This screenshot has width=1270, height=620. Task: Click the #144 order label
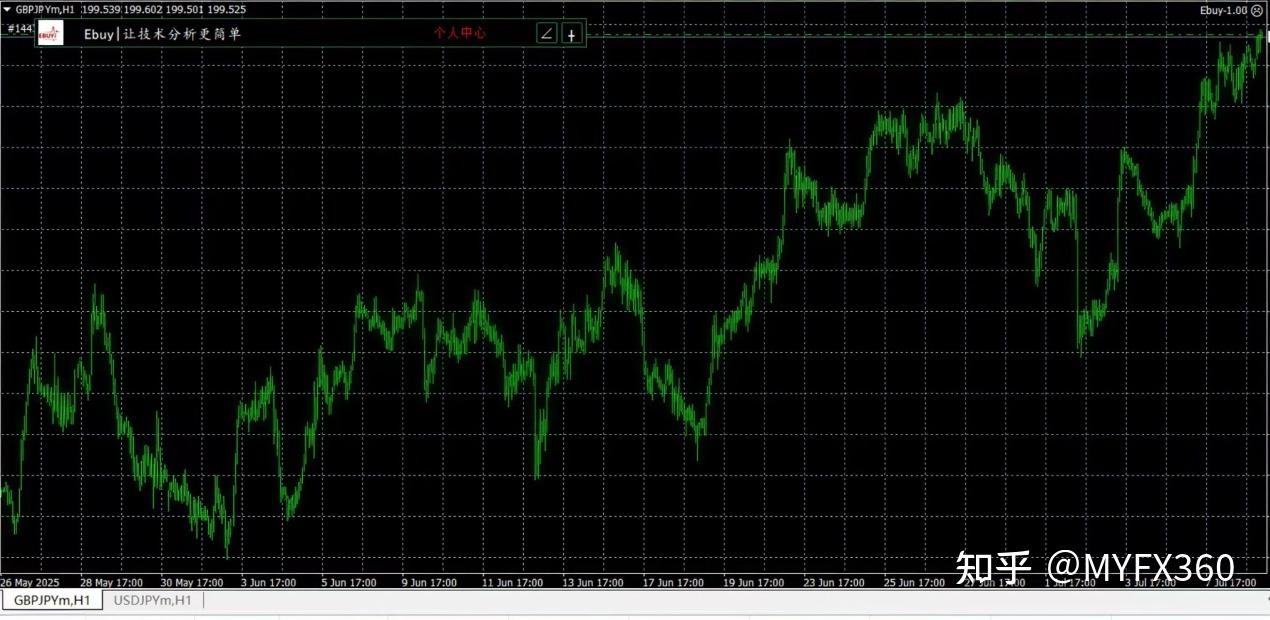pos(20,28)
